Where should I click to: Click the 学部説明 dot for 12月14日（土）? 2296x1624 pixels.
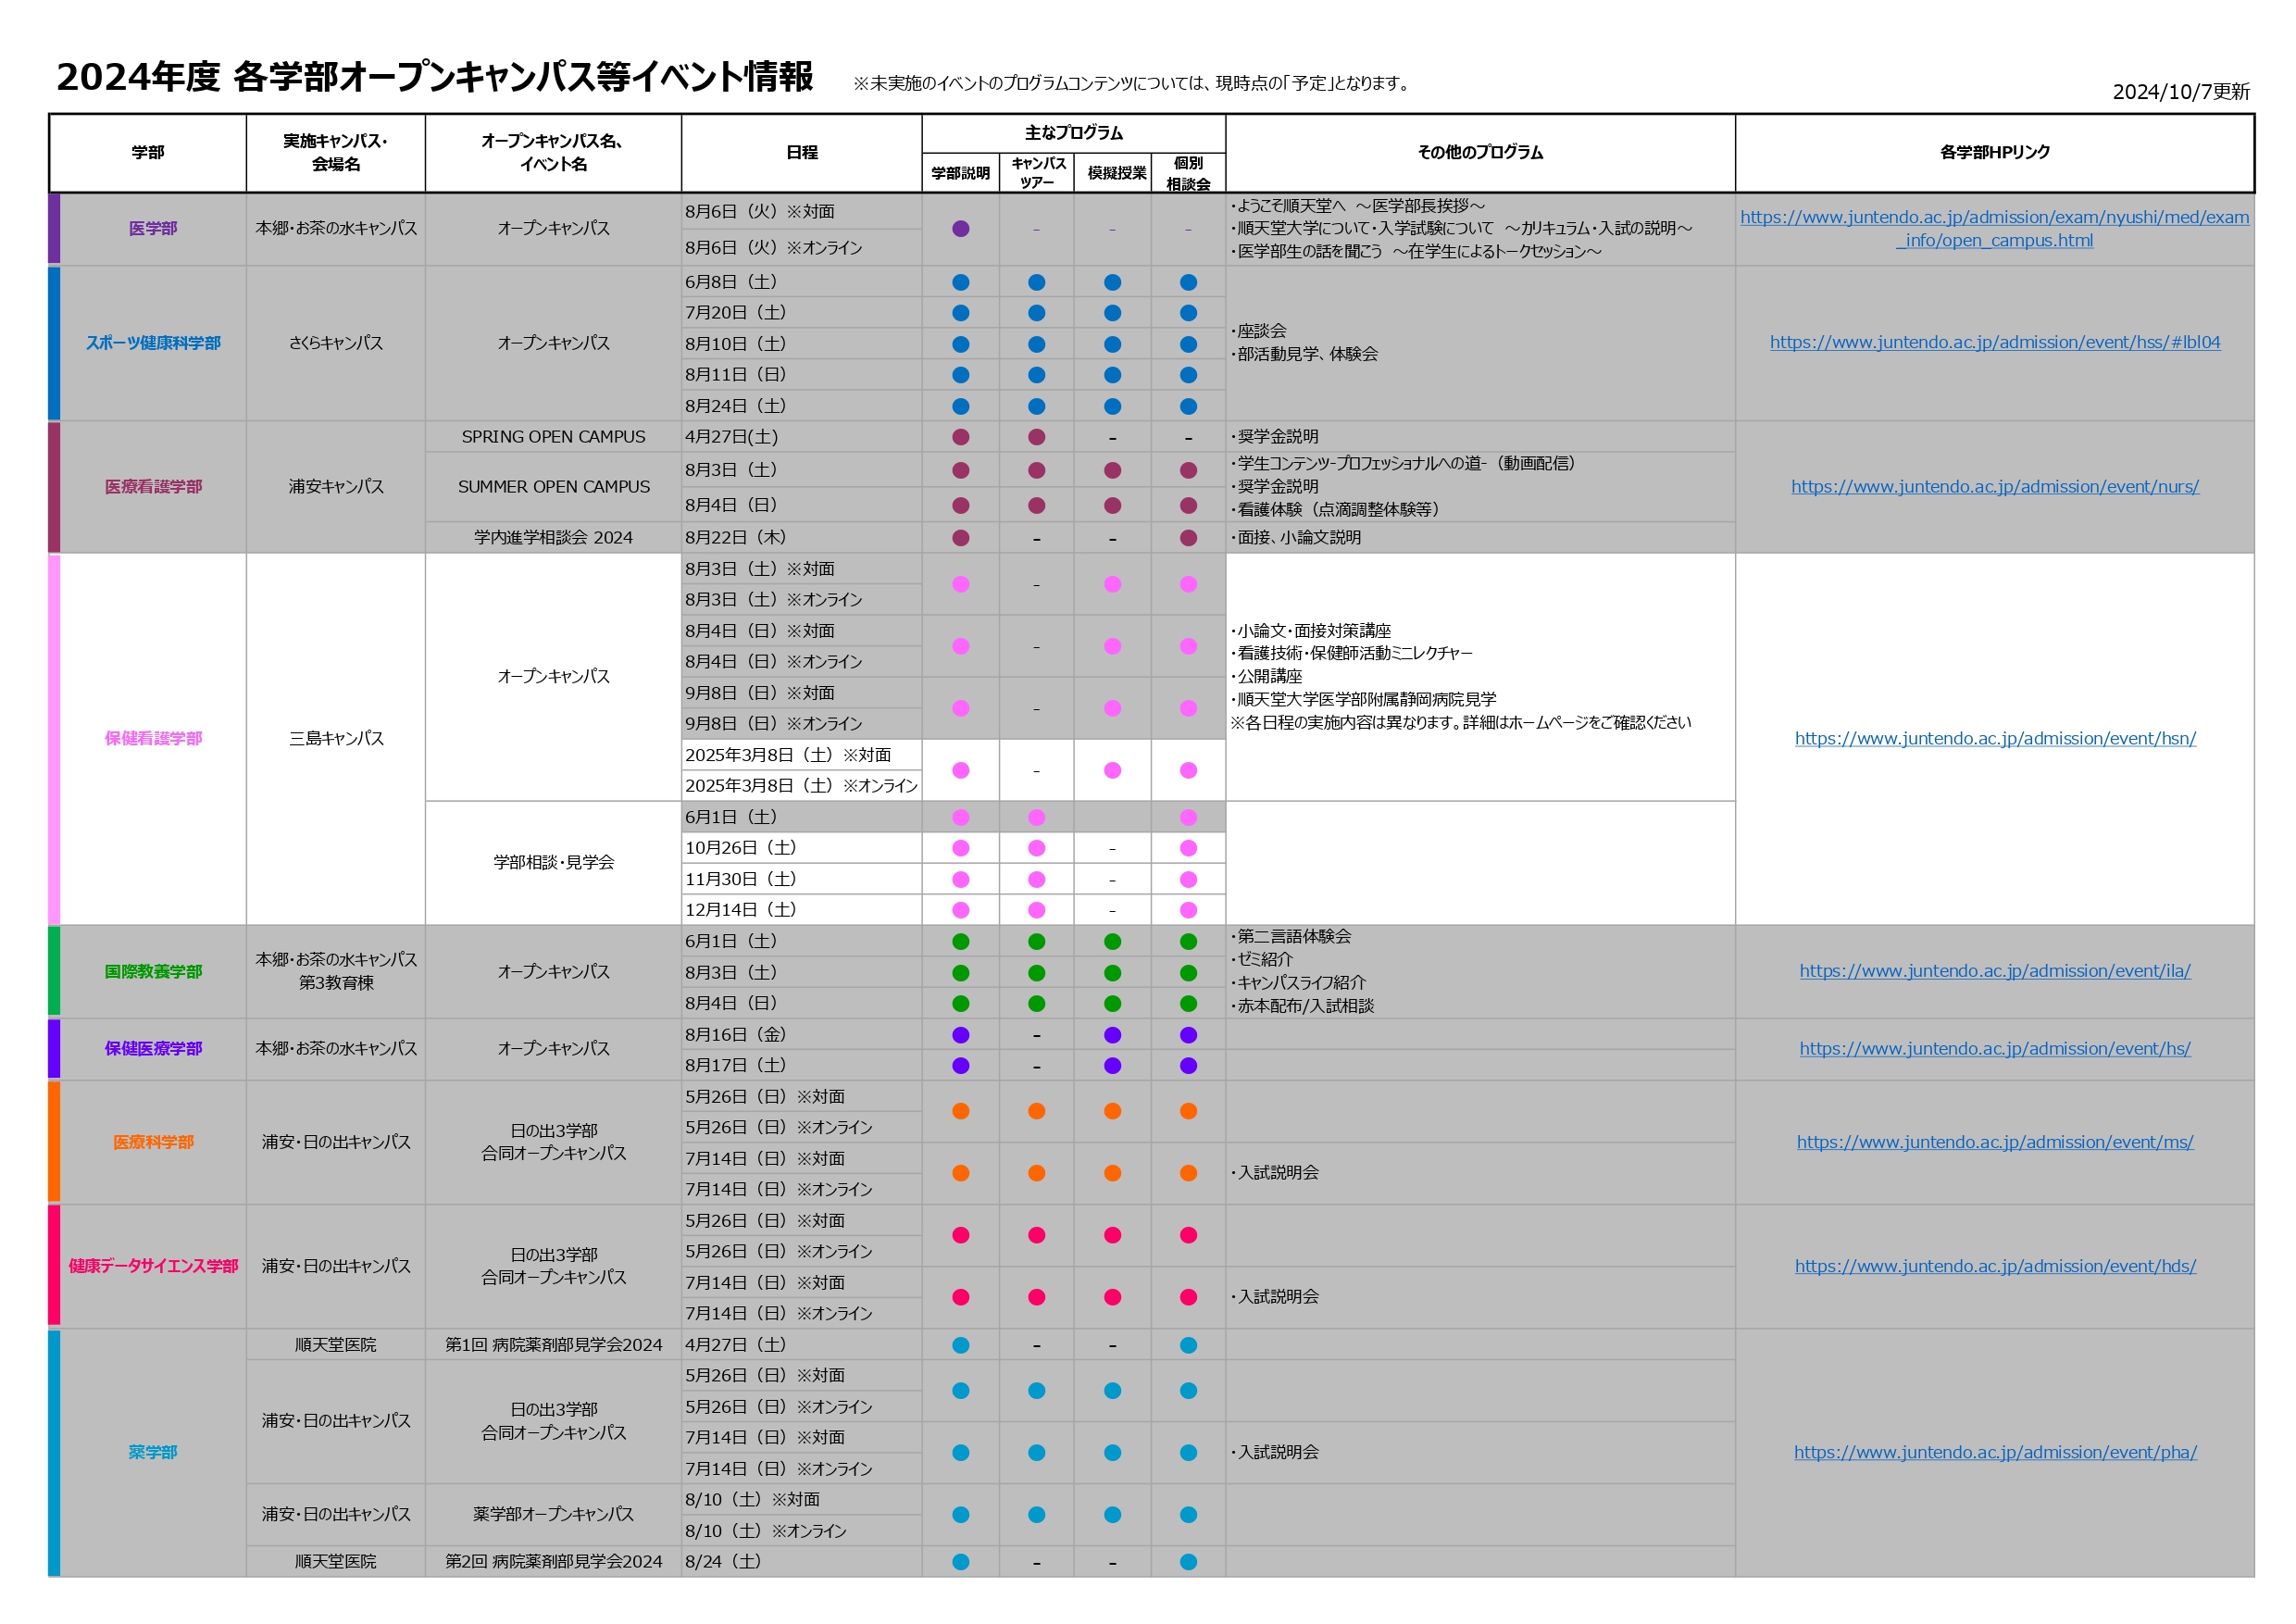coord(961,911)
